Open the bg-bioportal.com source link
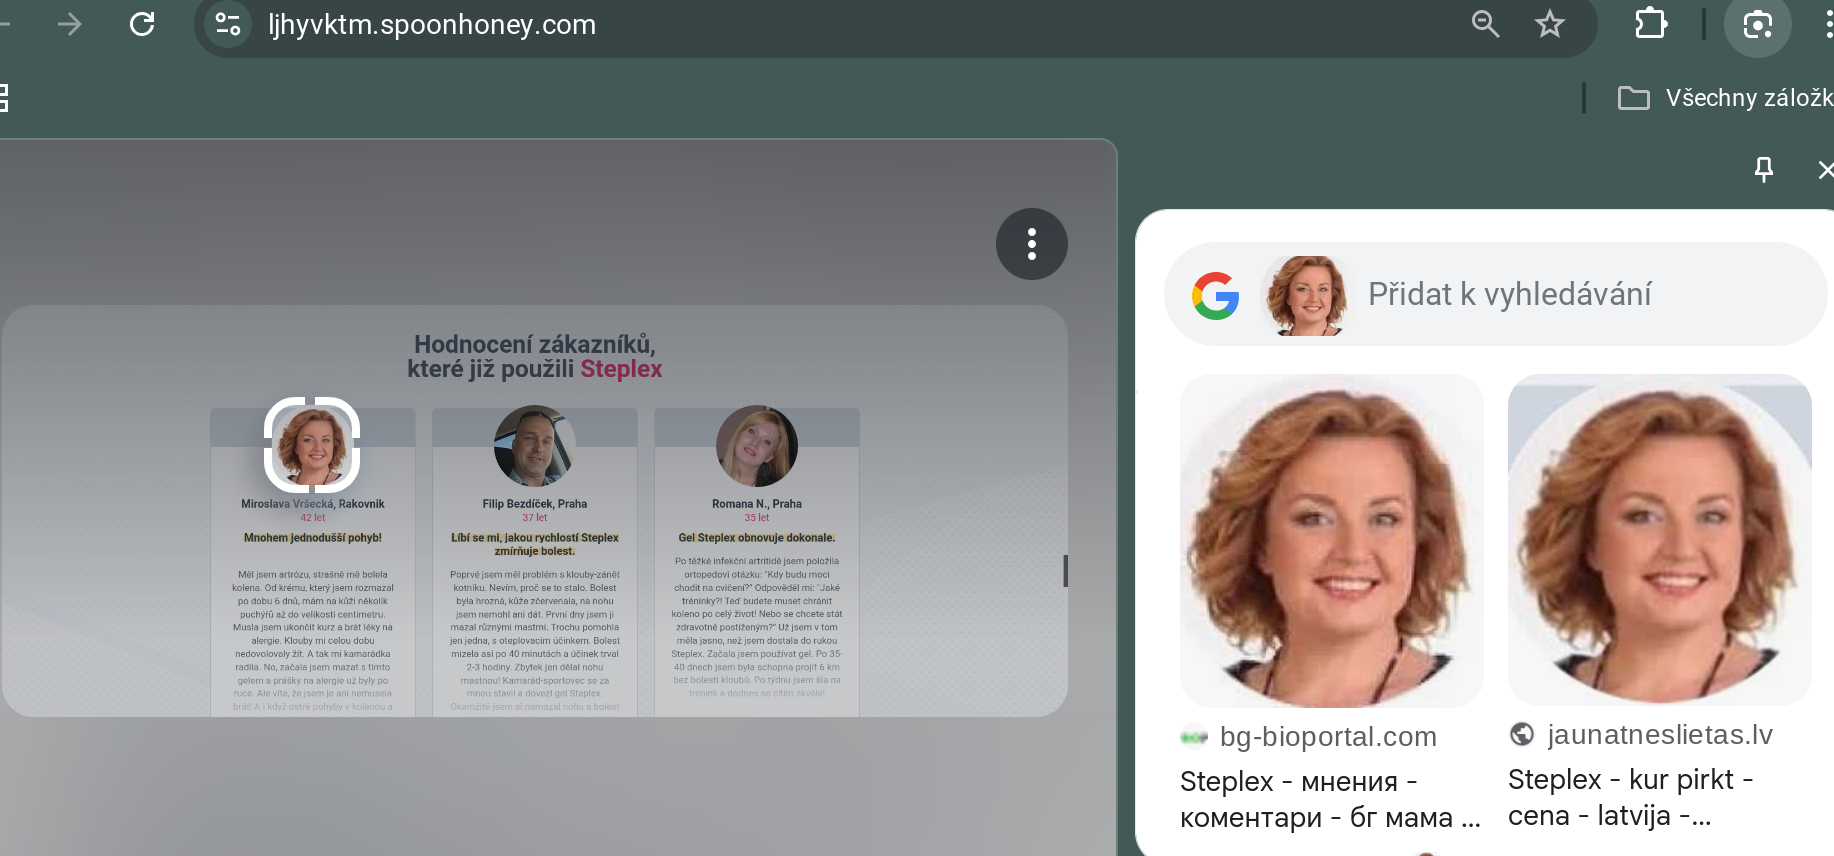This screenshot has width=1834, height=856. tap(1328, 737)
